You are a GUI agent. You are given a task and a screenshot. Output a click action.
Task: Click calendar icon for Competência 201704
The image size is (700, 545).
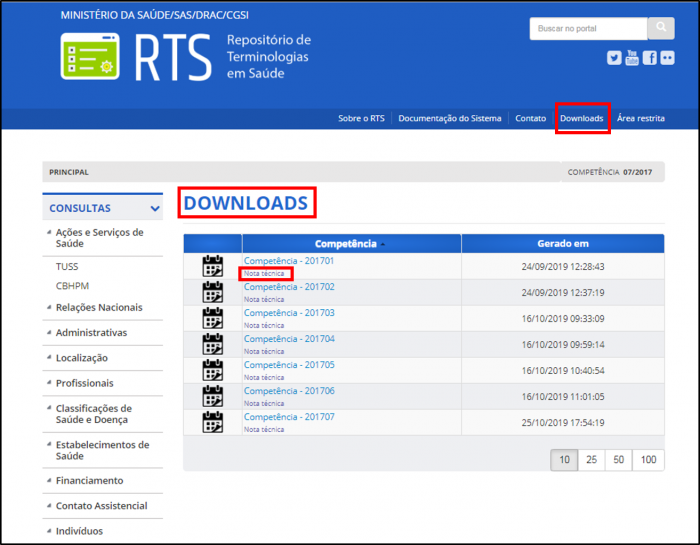pos(212,344)
